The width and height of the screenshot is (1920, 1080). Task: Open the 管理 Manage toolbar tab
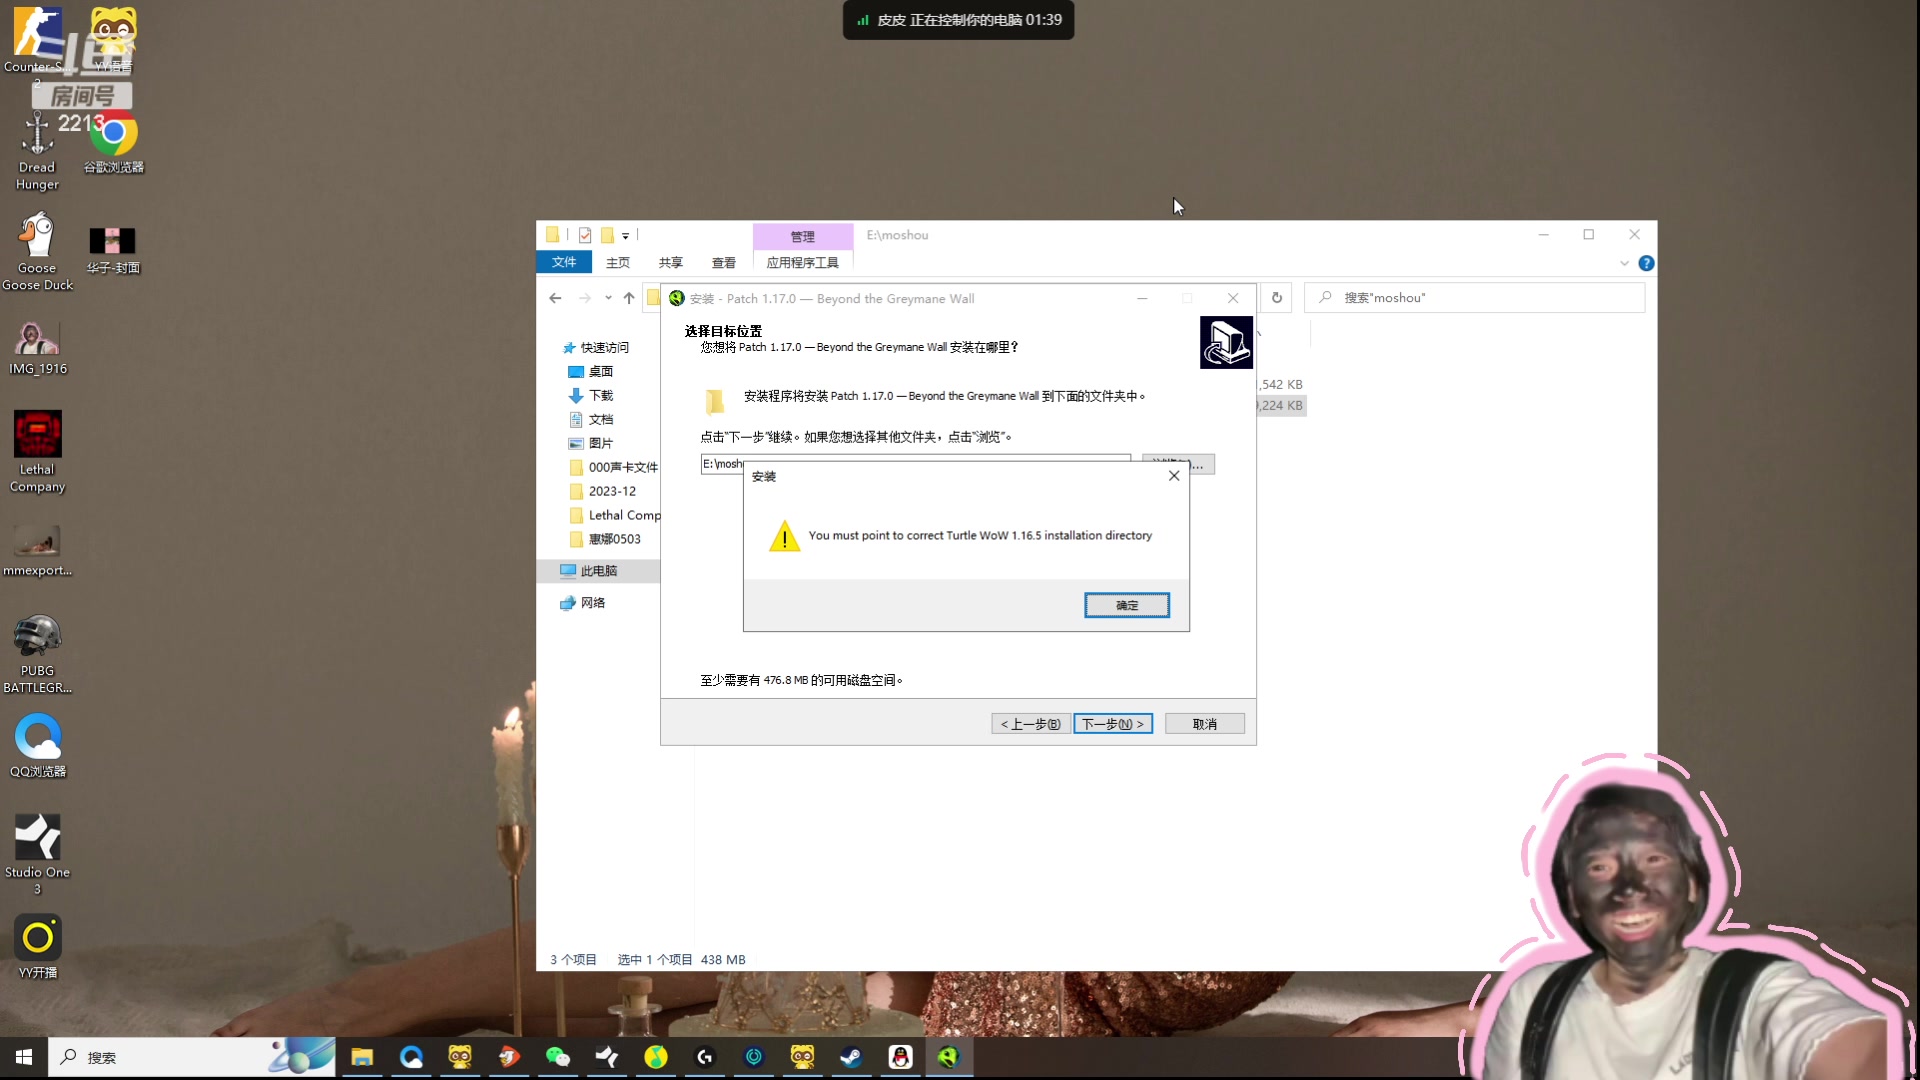pos(802,233)
